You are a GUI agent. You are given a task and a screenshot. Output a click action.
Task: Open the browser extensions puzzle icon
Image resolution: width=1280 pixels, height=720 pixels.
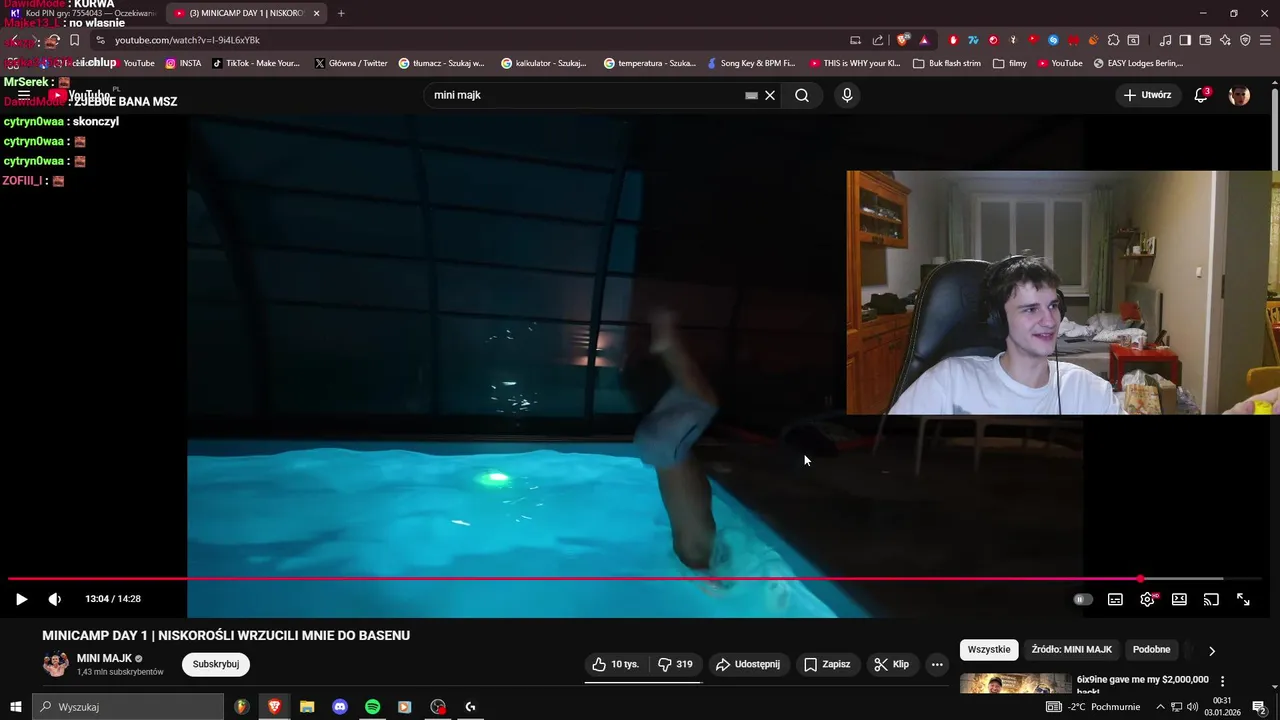(x=1113, y=40)
